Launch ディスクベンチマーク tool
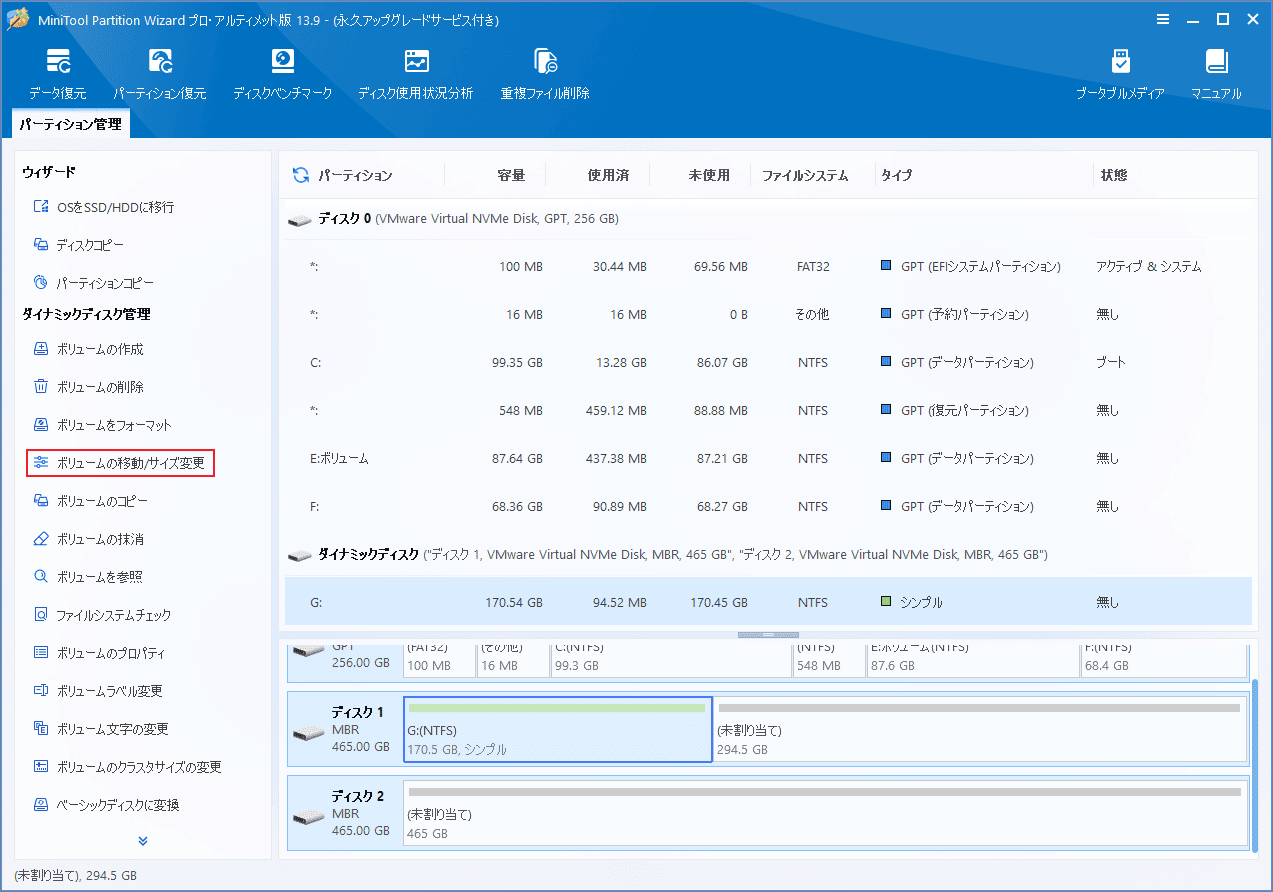Image resolution: width=1273 pixels, height=892 pixels. 283,74
